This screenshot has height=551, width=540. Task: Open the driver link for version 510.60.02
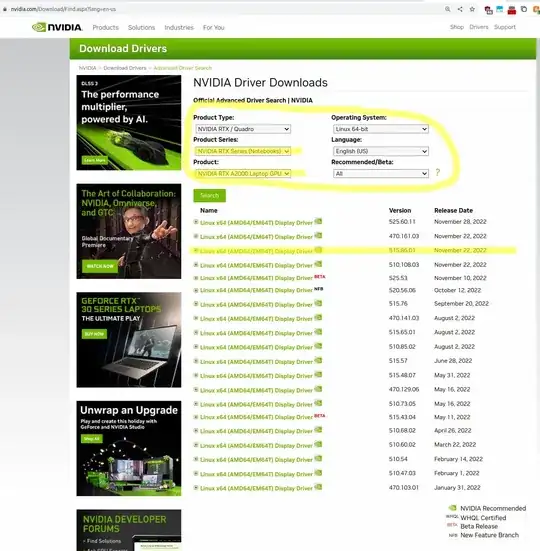[x=256, y=446]
